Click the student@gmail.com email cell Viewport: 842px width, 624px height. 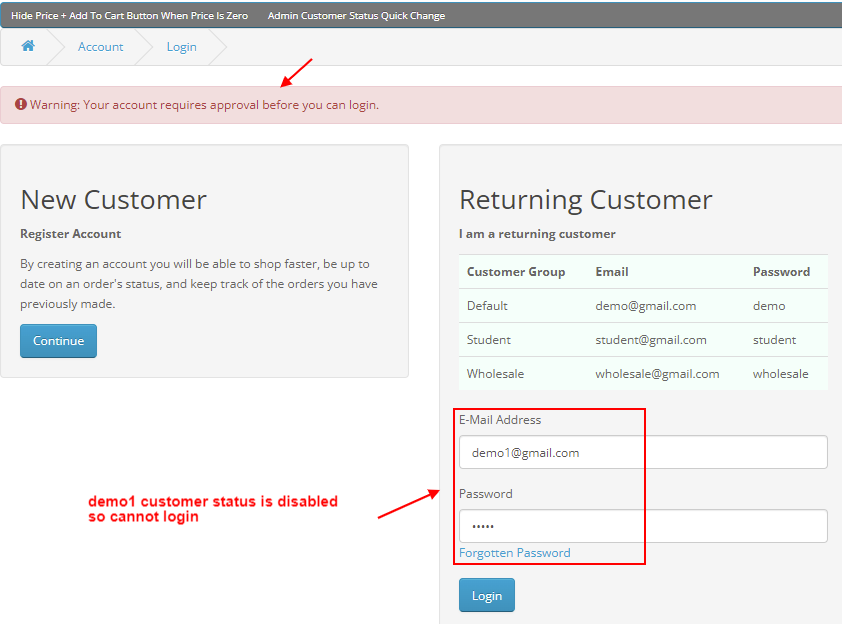click(651, 339)
